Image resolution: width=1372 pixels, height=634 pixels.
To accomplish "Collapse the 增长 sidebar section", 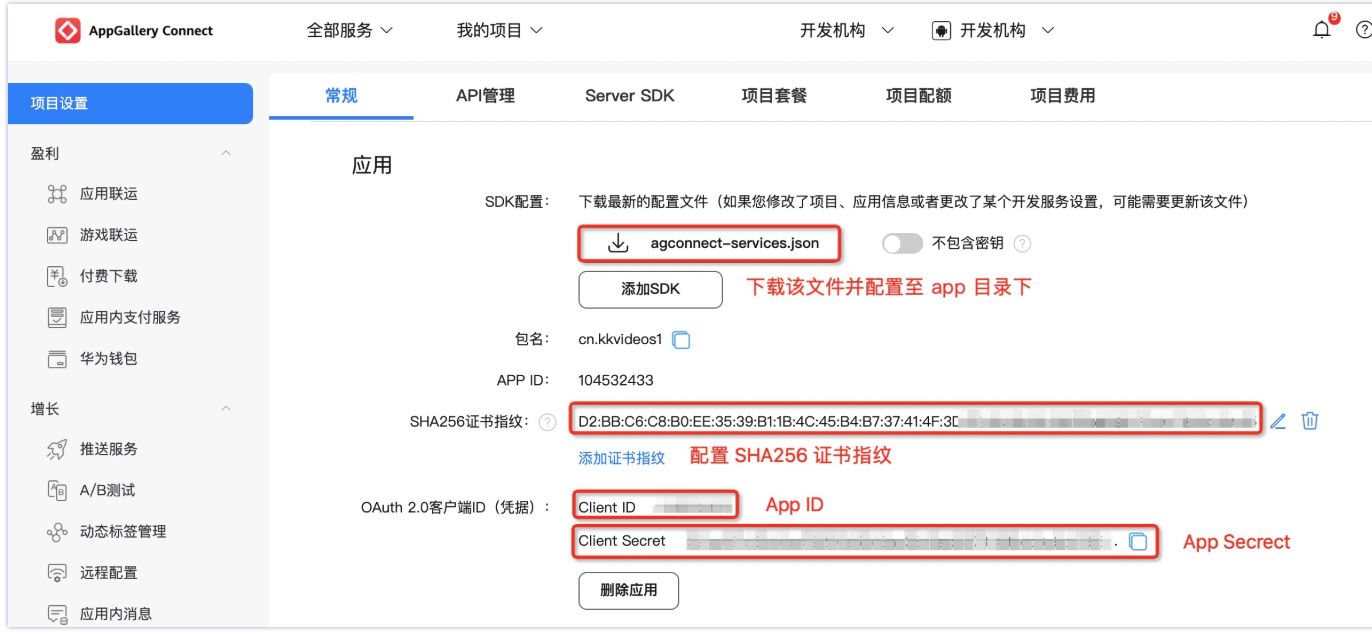I will tap(226, 408).
